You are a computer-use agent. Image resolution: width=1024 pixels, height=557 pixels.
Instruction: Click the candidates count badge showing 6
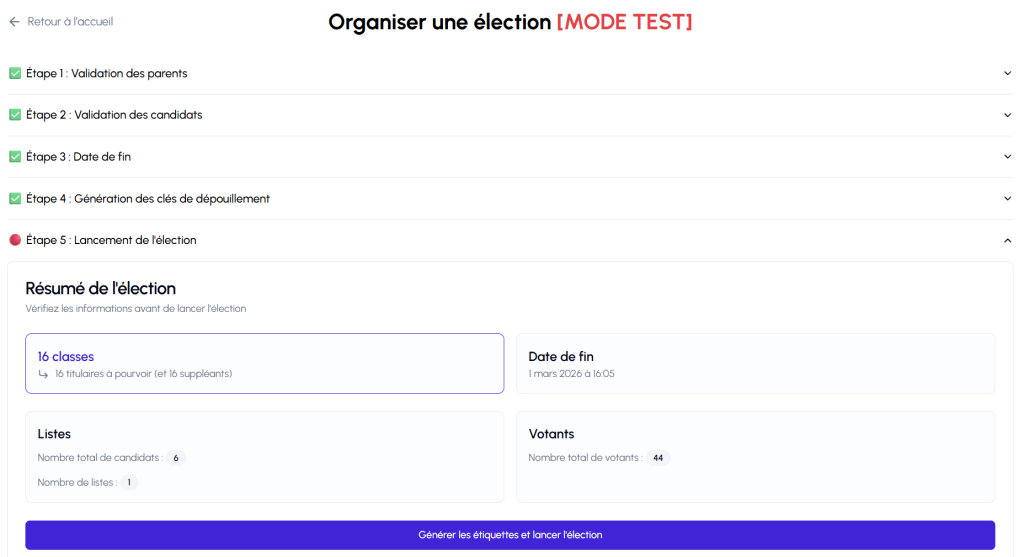tap(176, 458)
